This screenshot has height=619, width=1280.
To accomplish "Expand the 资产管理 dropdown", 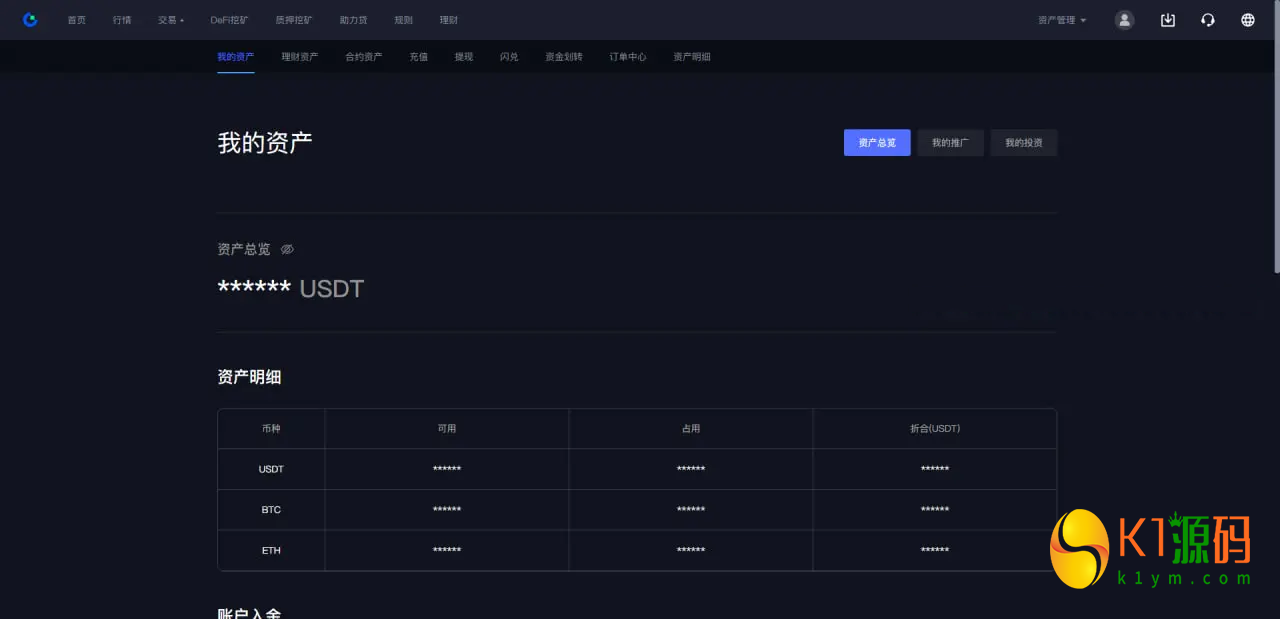I will click(x=1062, y=20).
